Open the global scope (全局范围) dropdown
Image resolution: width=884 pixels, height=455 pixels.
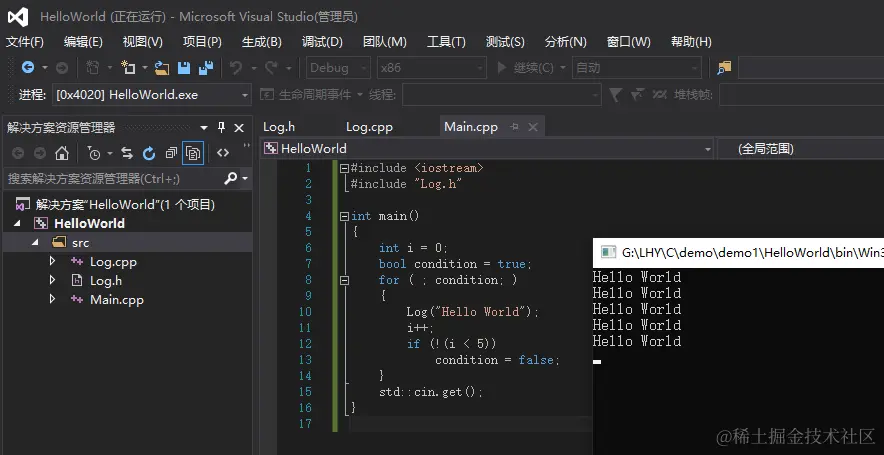(800, 149)
